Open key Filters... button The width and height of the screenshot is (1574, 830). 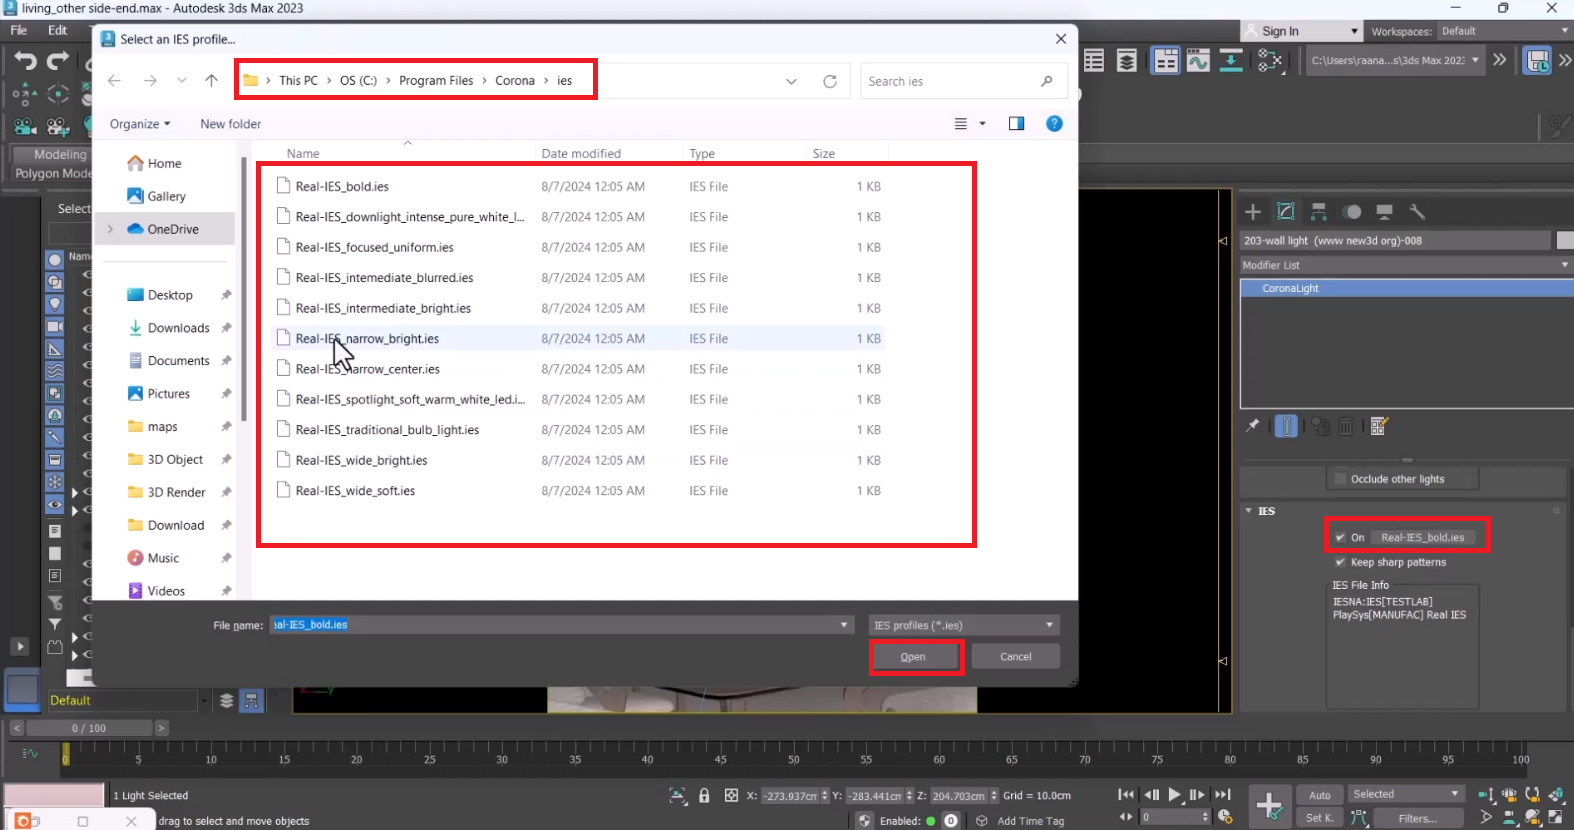pos(1417,818)
